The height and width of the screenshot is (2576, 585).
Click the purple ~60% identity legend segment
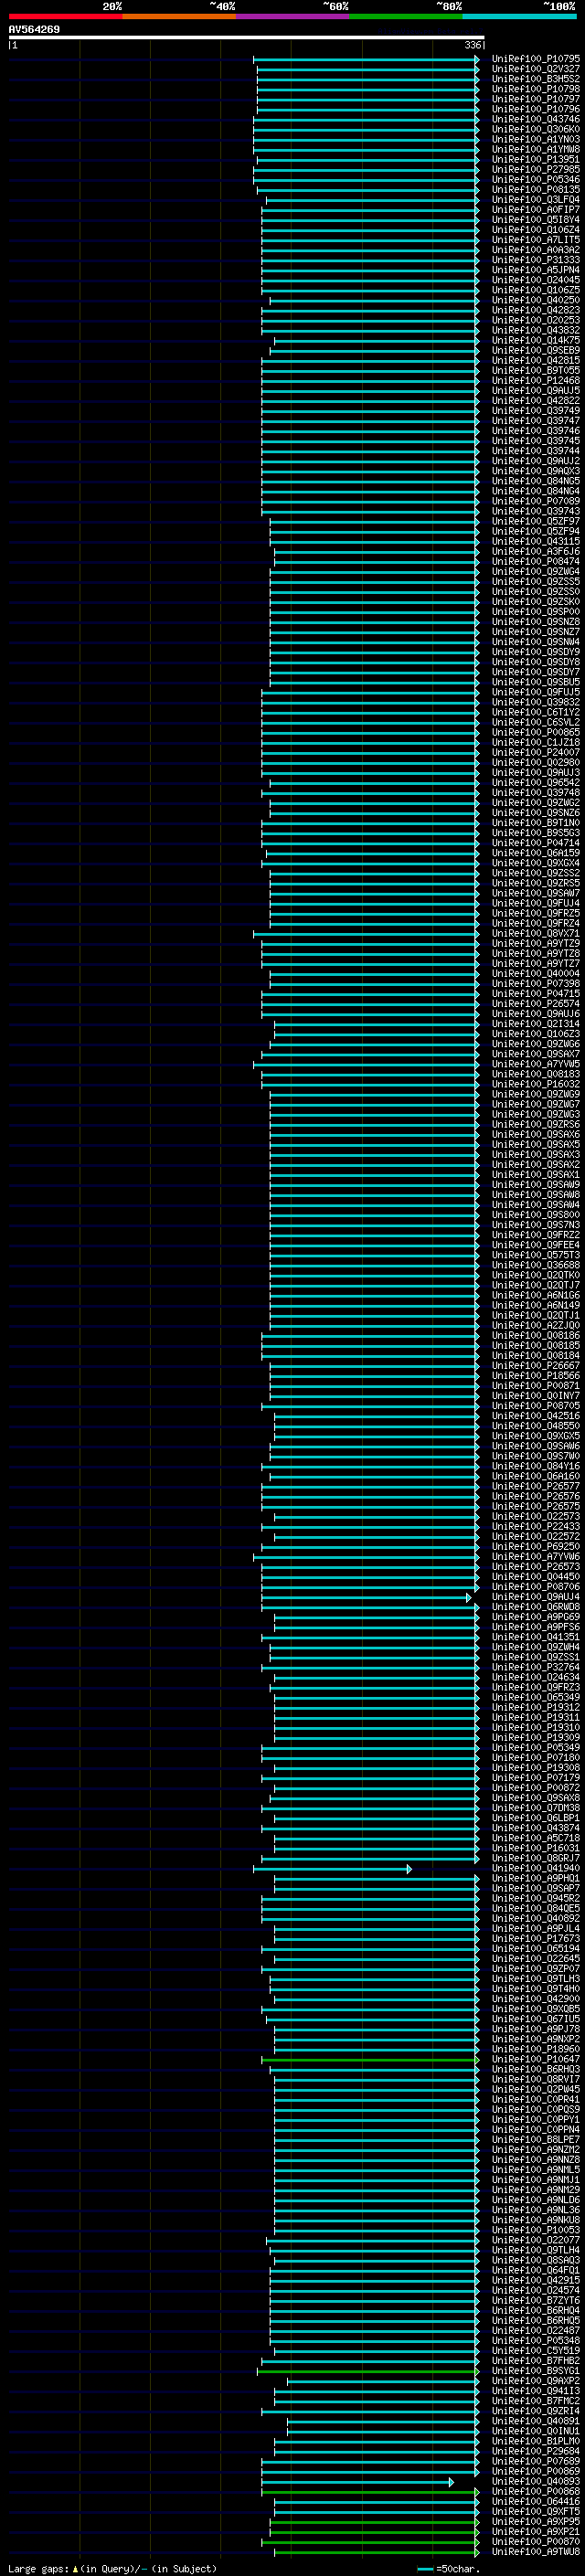click(x=293, y=16)
